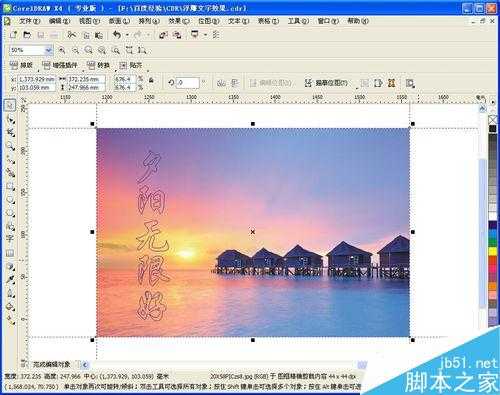Select the Crop tool in the toolbox
The width and height of the screenshot is (500, 395).
click(10, 133)
